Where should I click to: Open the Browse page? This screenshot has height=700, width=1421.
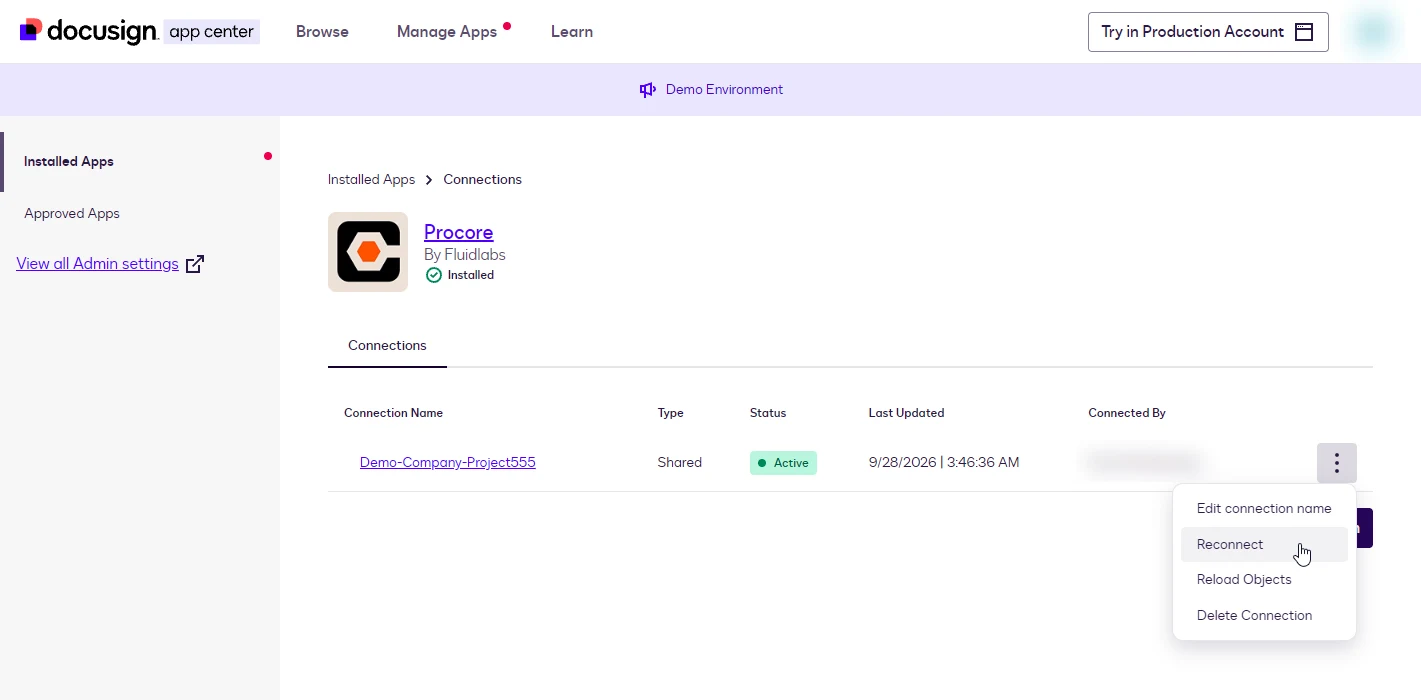click(x=322, y=32)
